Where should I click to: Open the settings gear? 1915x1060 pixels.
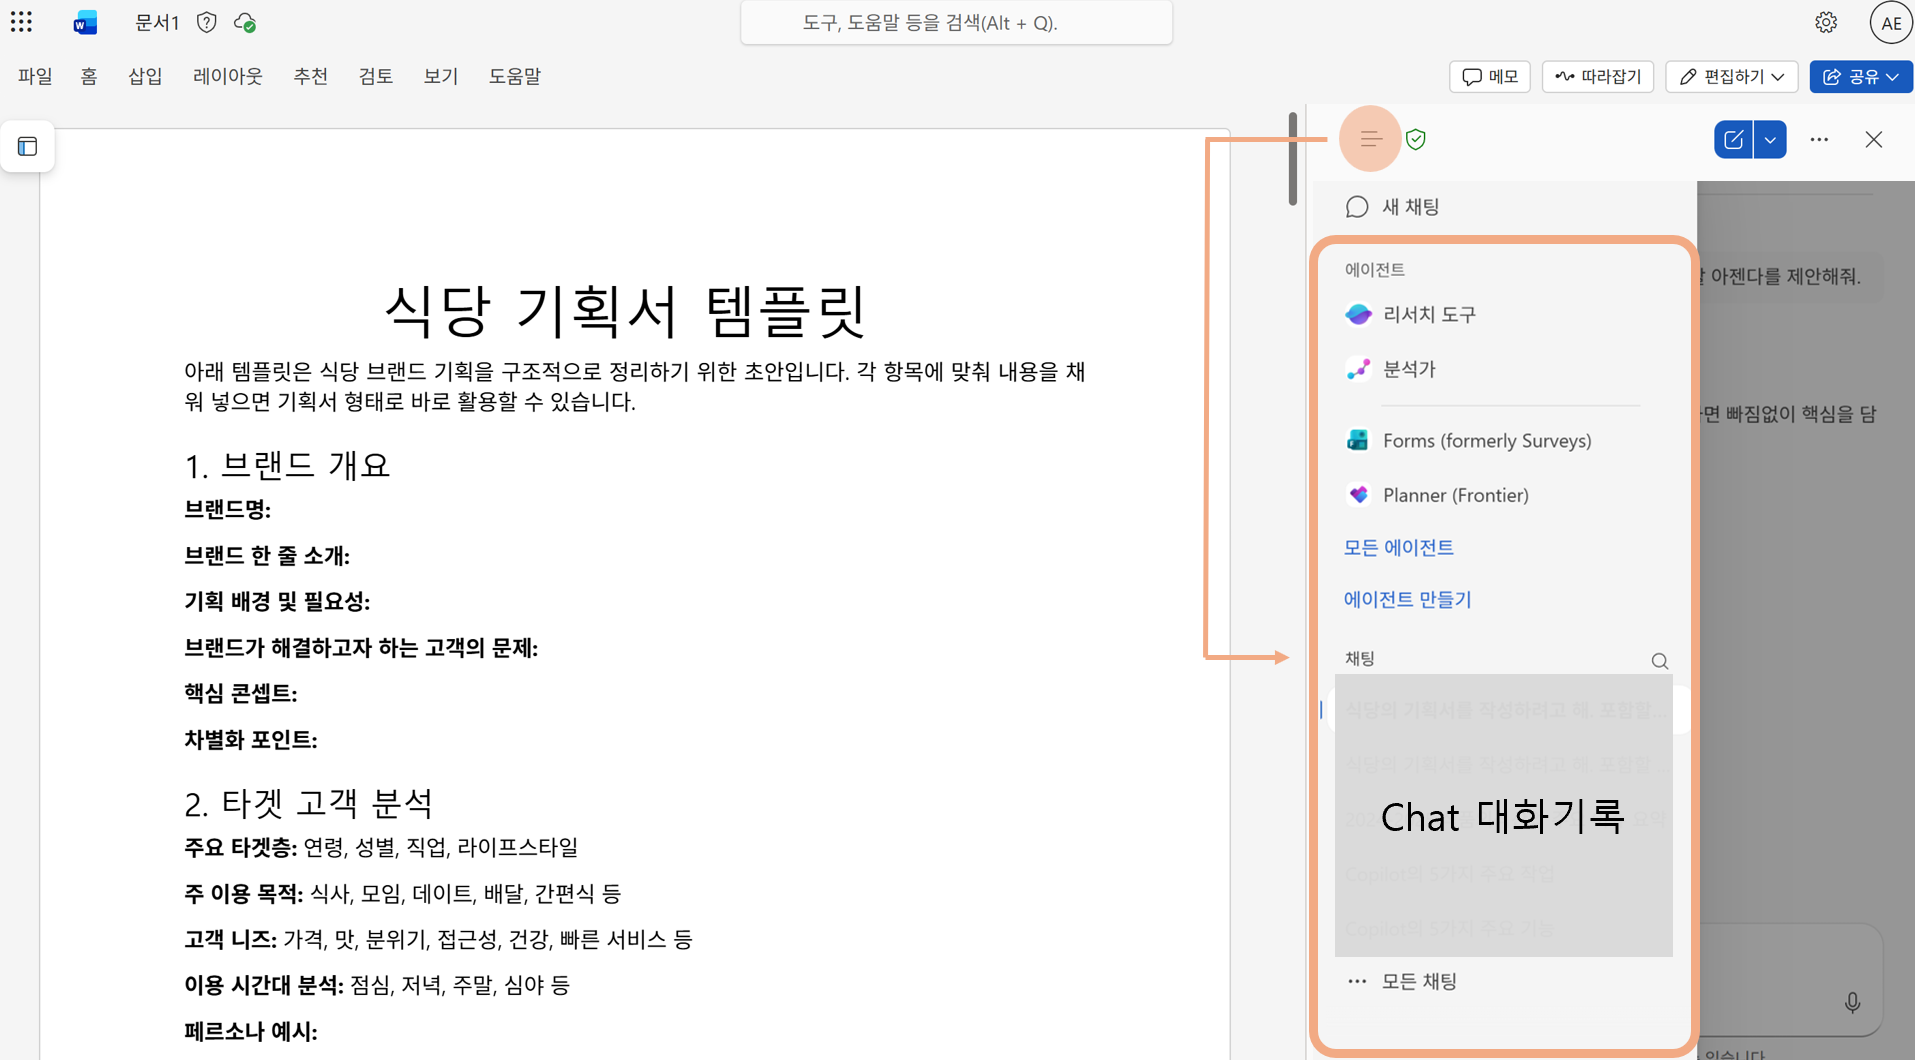pyautogui.click(x=1826, y=22)
